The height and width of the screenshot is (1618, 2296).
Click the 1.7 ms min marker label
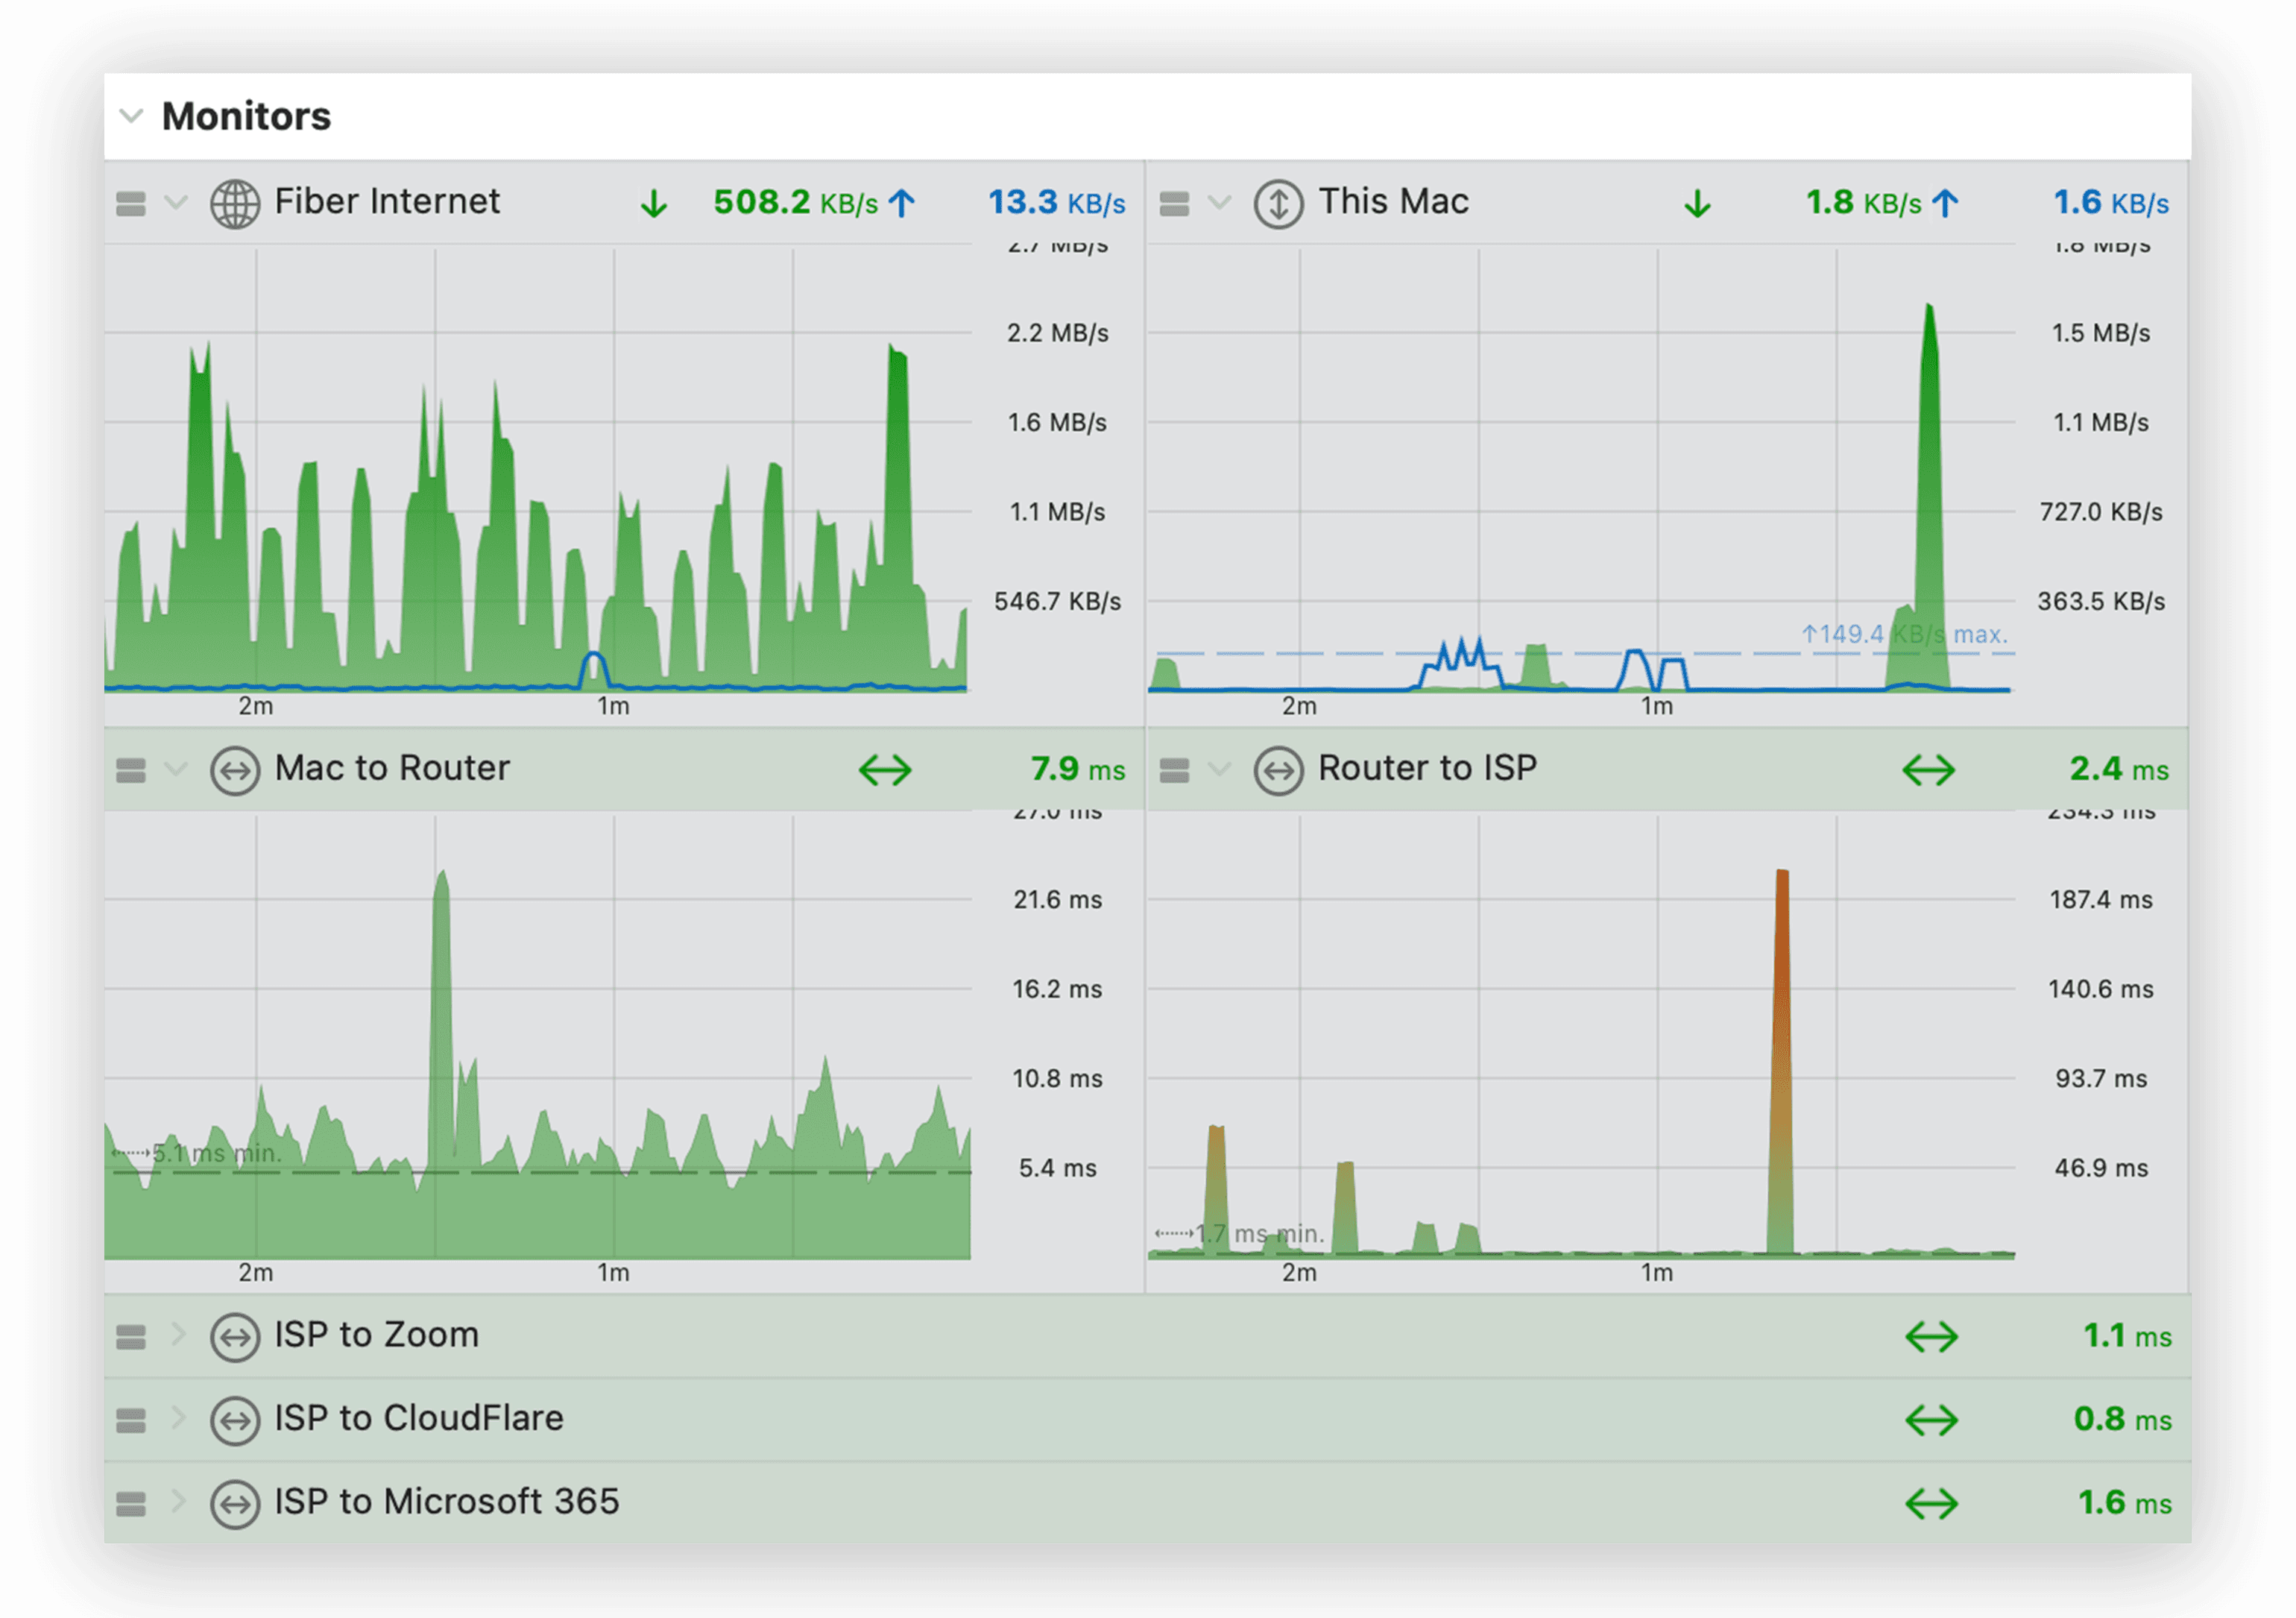[1240, 1234]
